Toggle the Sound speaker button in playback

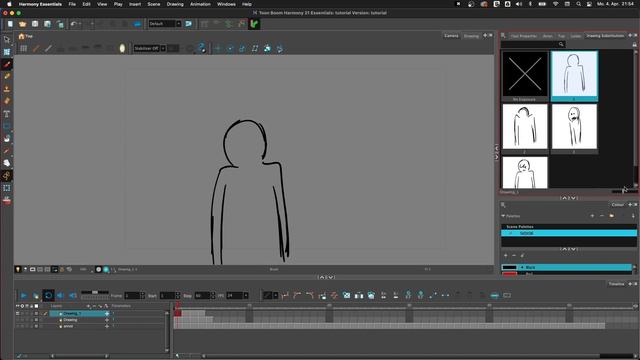[60, 296]
